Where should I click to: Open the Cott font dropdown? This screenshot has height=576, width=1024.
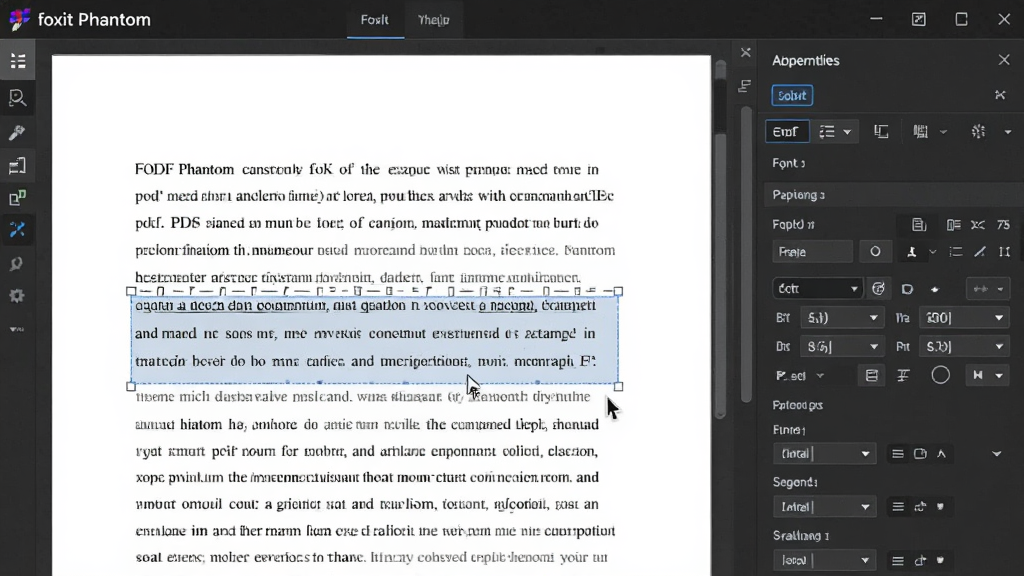point(818,289)
